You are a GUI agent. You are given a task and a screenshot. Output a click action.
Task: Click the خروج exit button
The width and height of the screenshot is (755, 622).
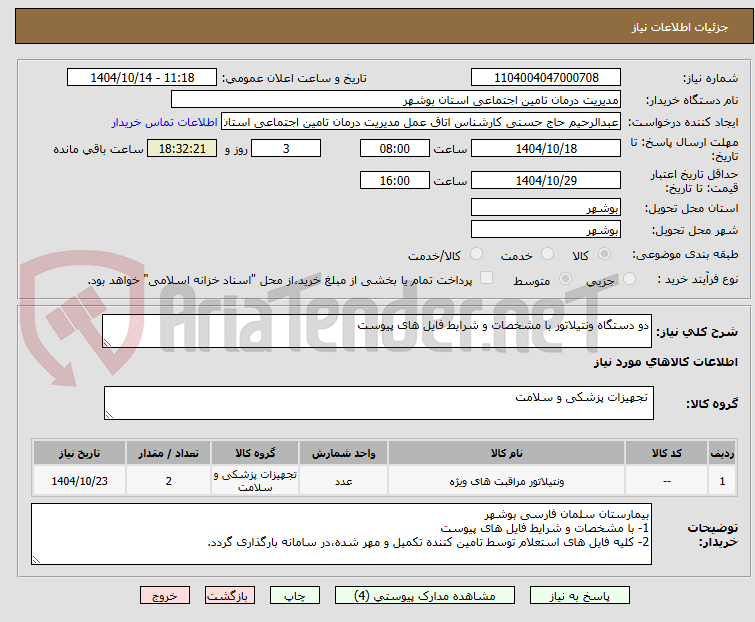tap(165, 596)
